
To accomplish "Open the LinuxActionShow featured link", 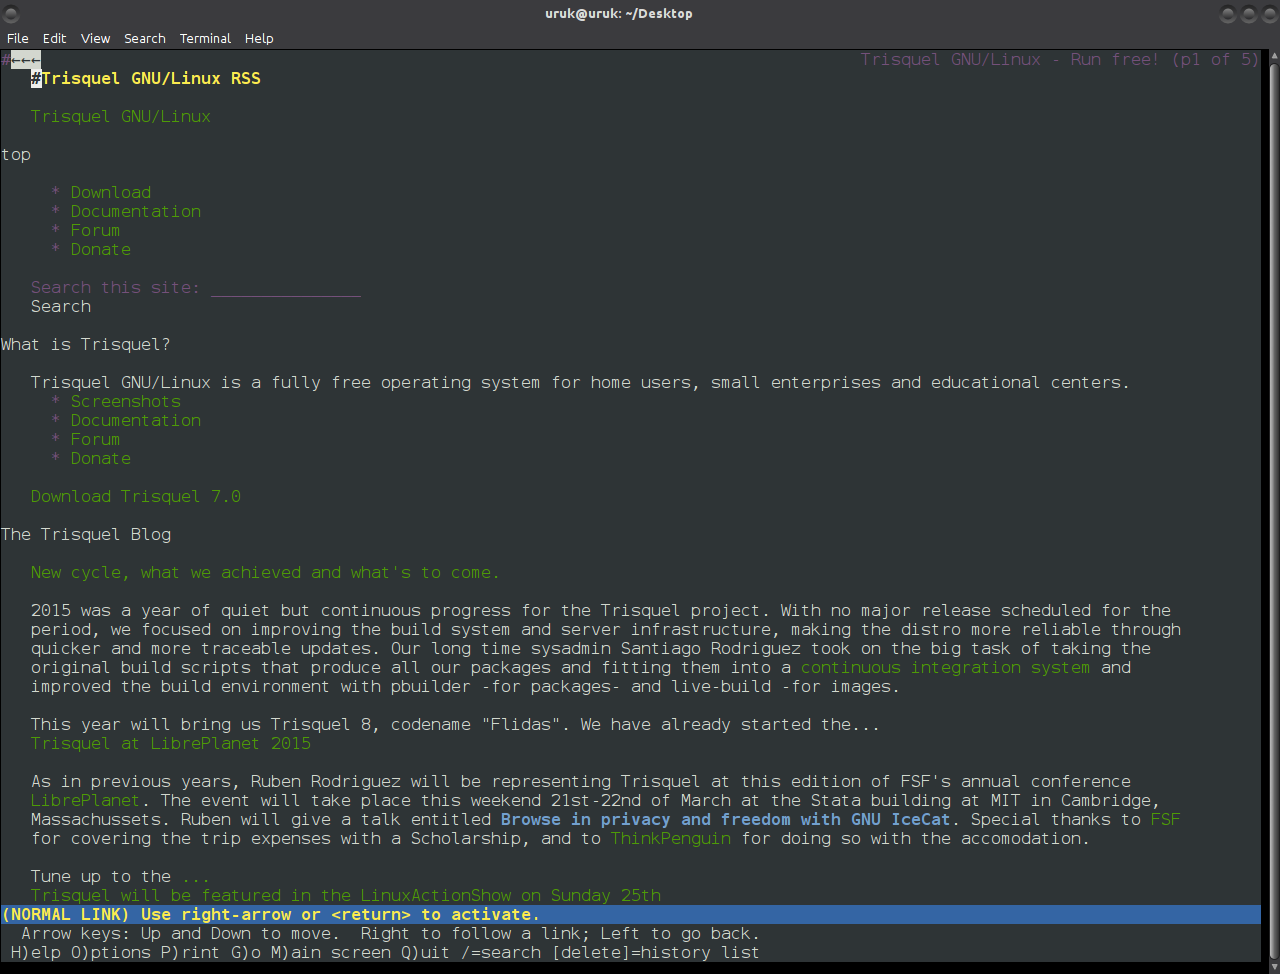I will coord(346,895).
